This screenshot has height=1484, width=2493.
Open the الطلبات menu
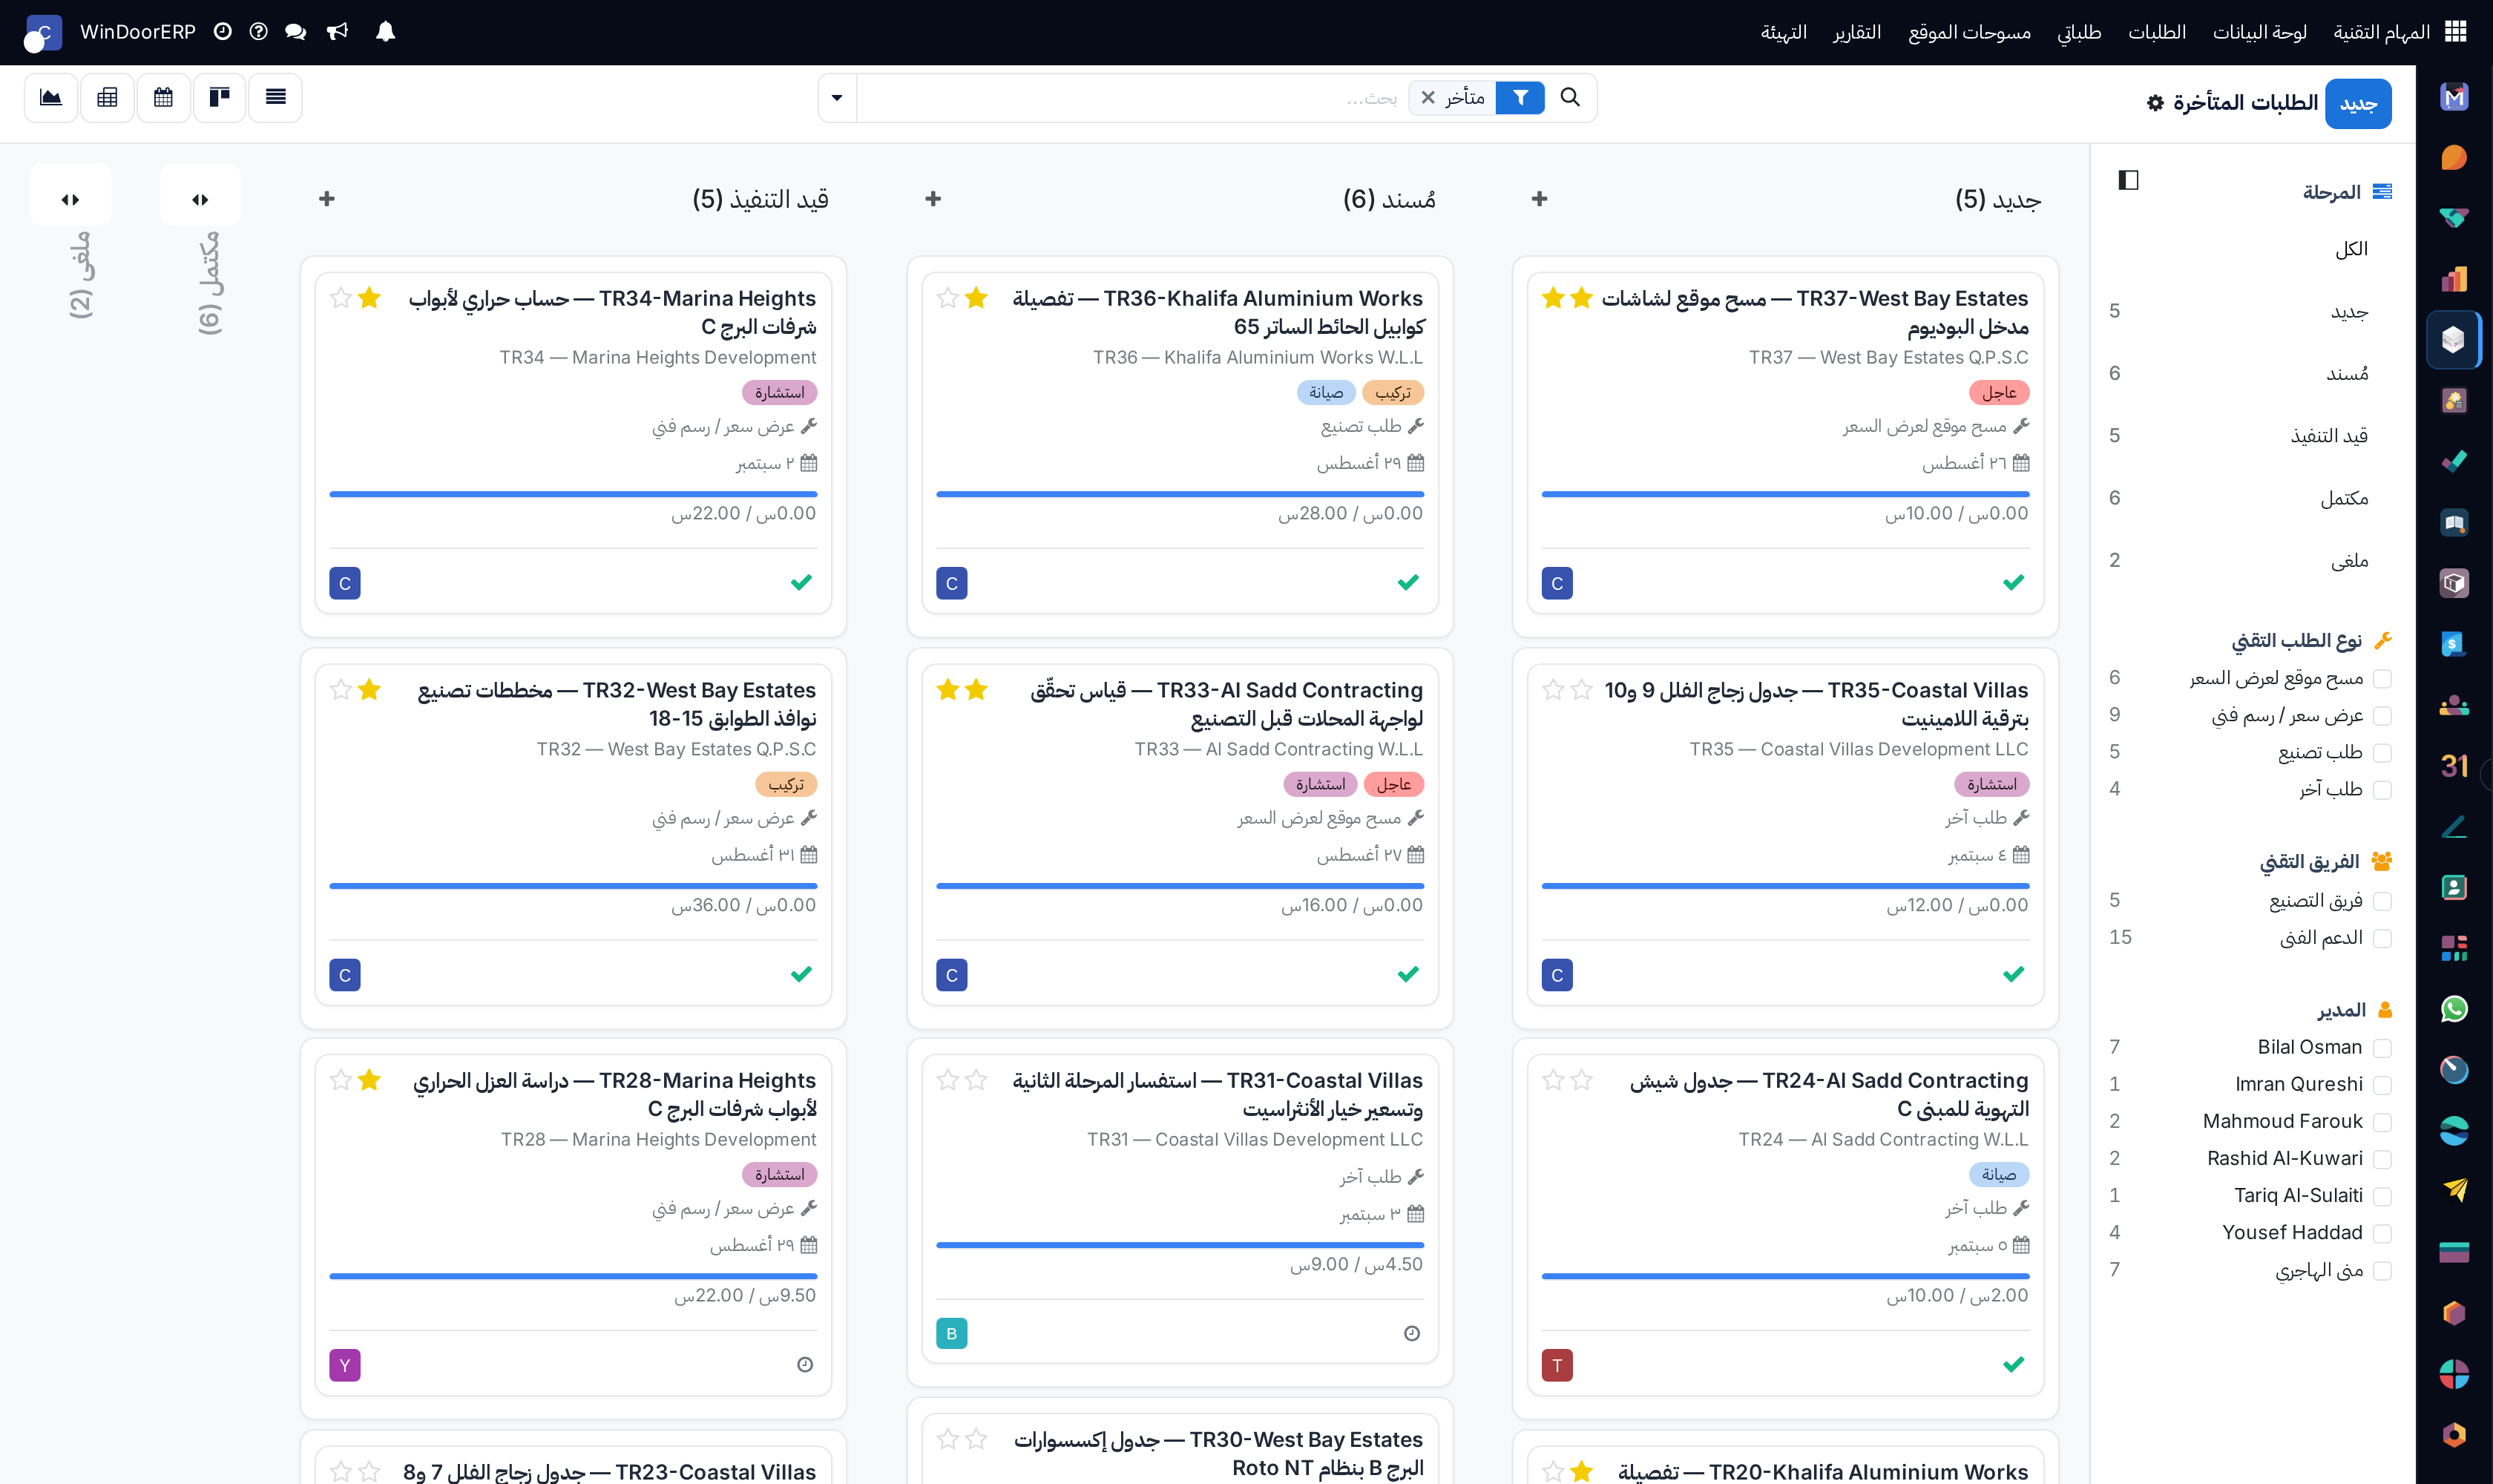[2156, 32]
